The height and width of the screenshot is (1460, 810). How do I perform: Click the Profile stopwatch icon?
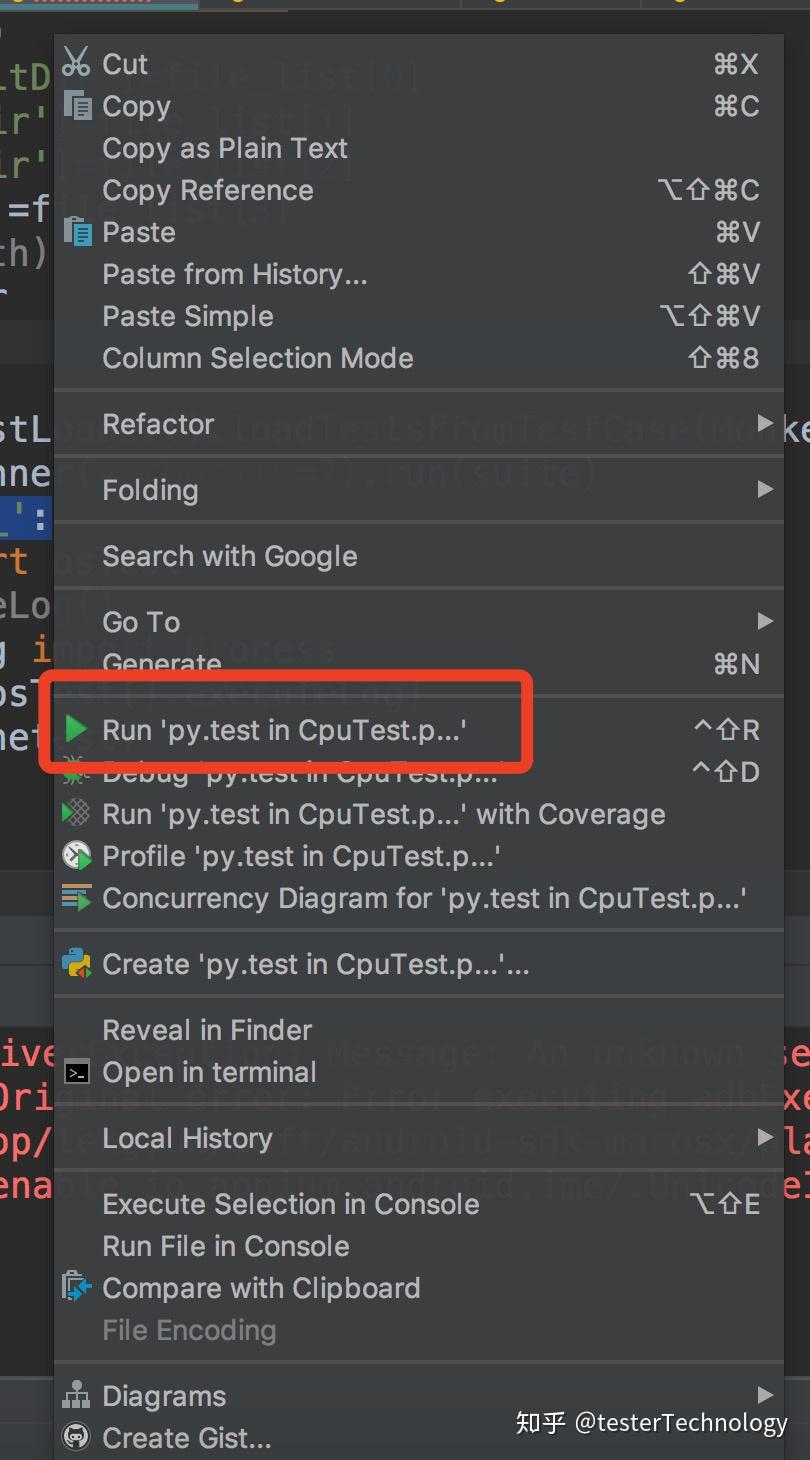click(x=76, y=855)
